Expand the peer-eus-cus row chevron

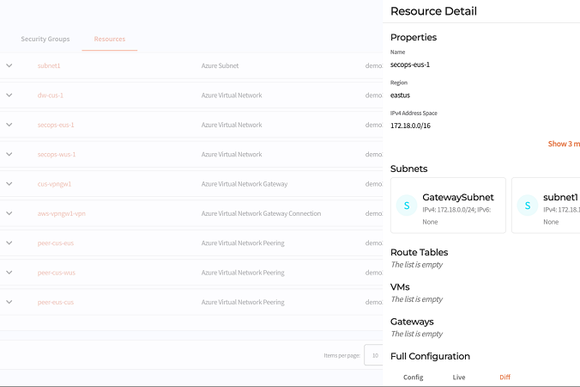(x=9, y=302)
